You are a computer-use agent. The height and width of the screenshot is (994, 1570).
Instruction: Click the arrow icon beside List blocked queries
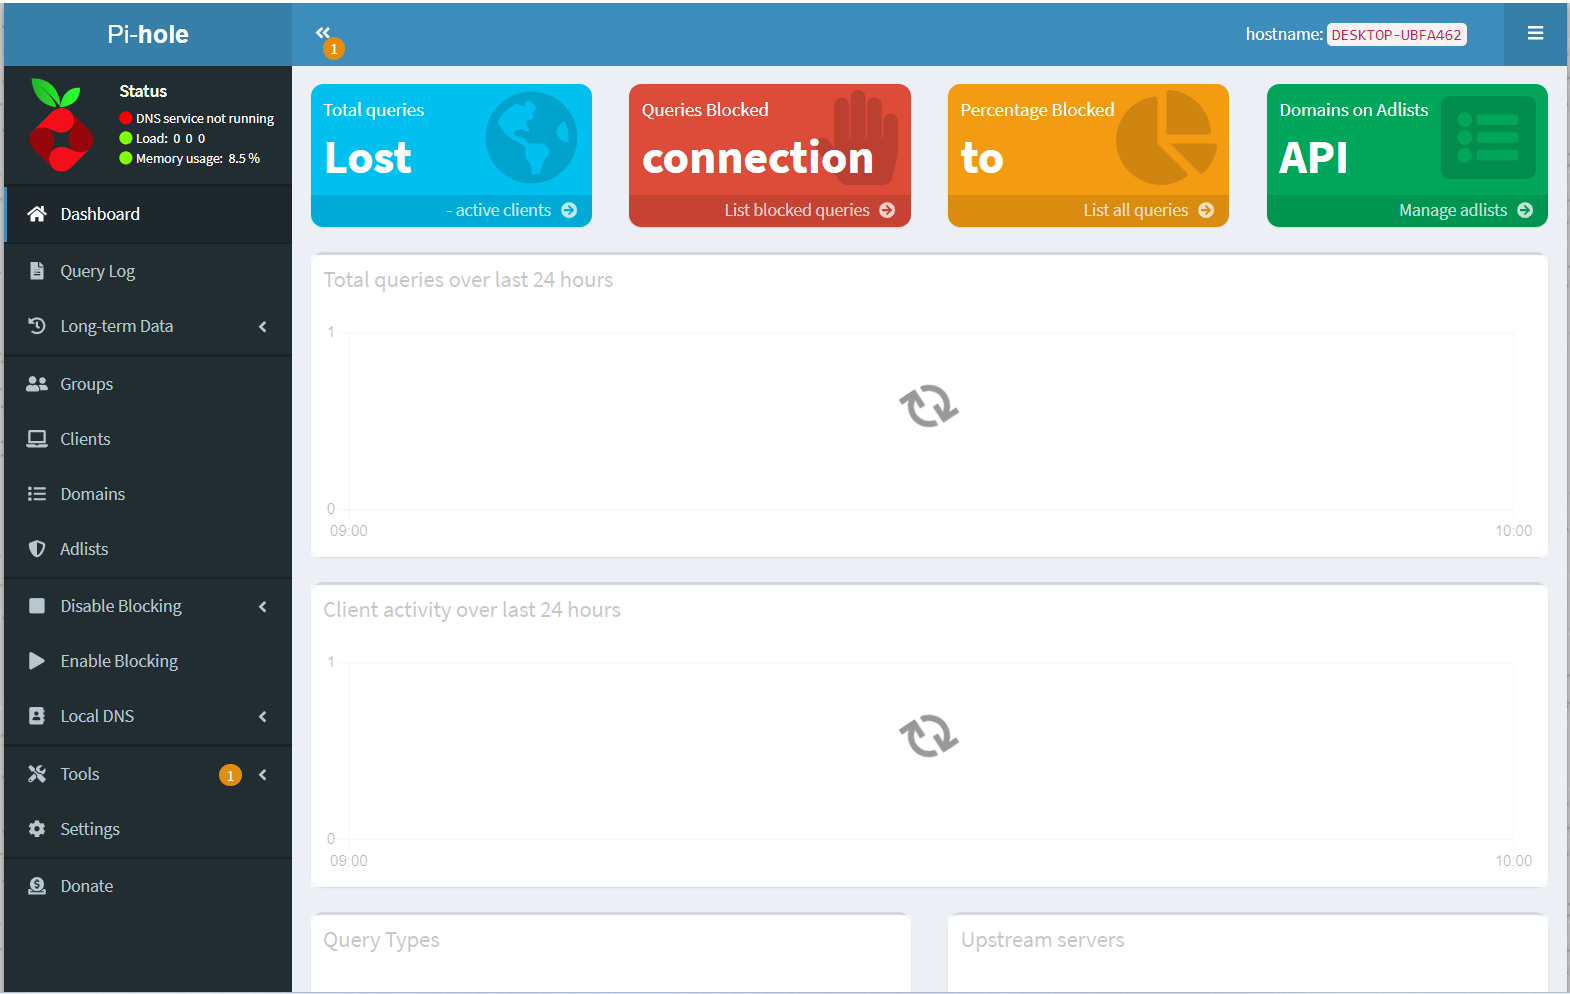pos(887,210)
